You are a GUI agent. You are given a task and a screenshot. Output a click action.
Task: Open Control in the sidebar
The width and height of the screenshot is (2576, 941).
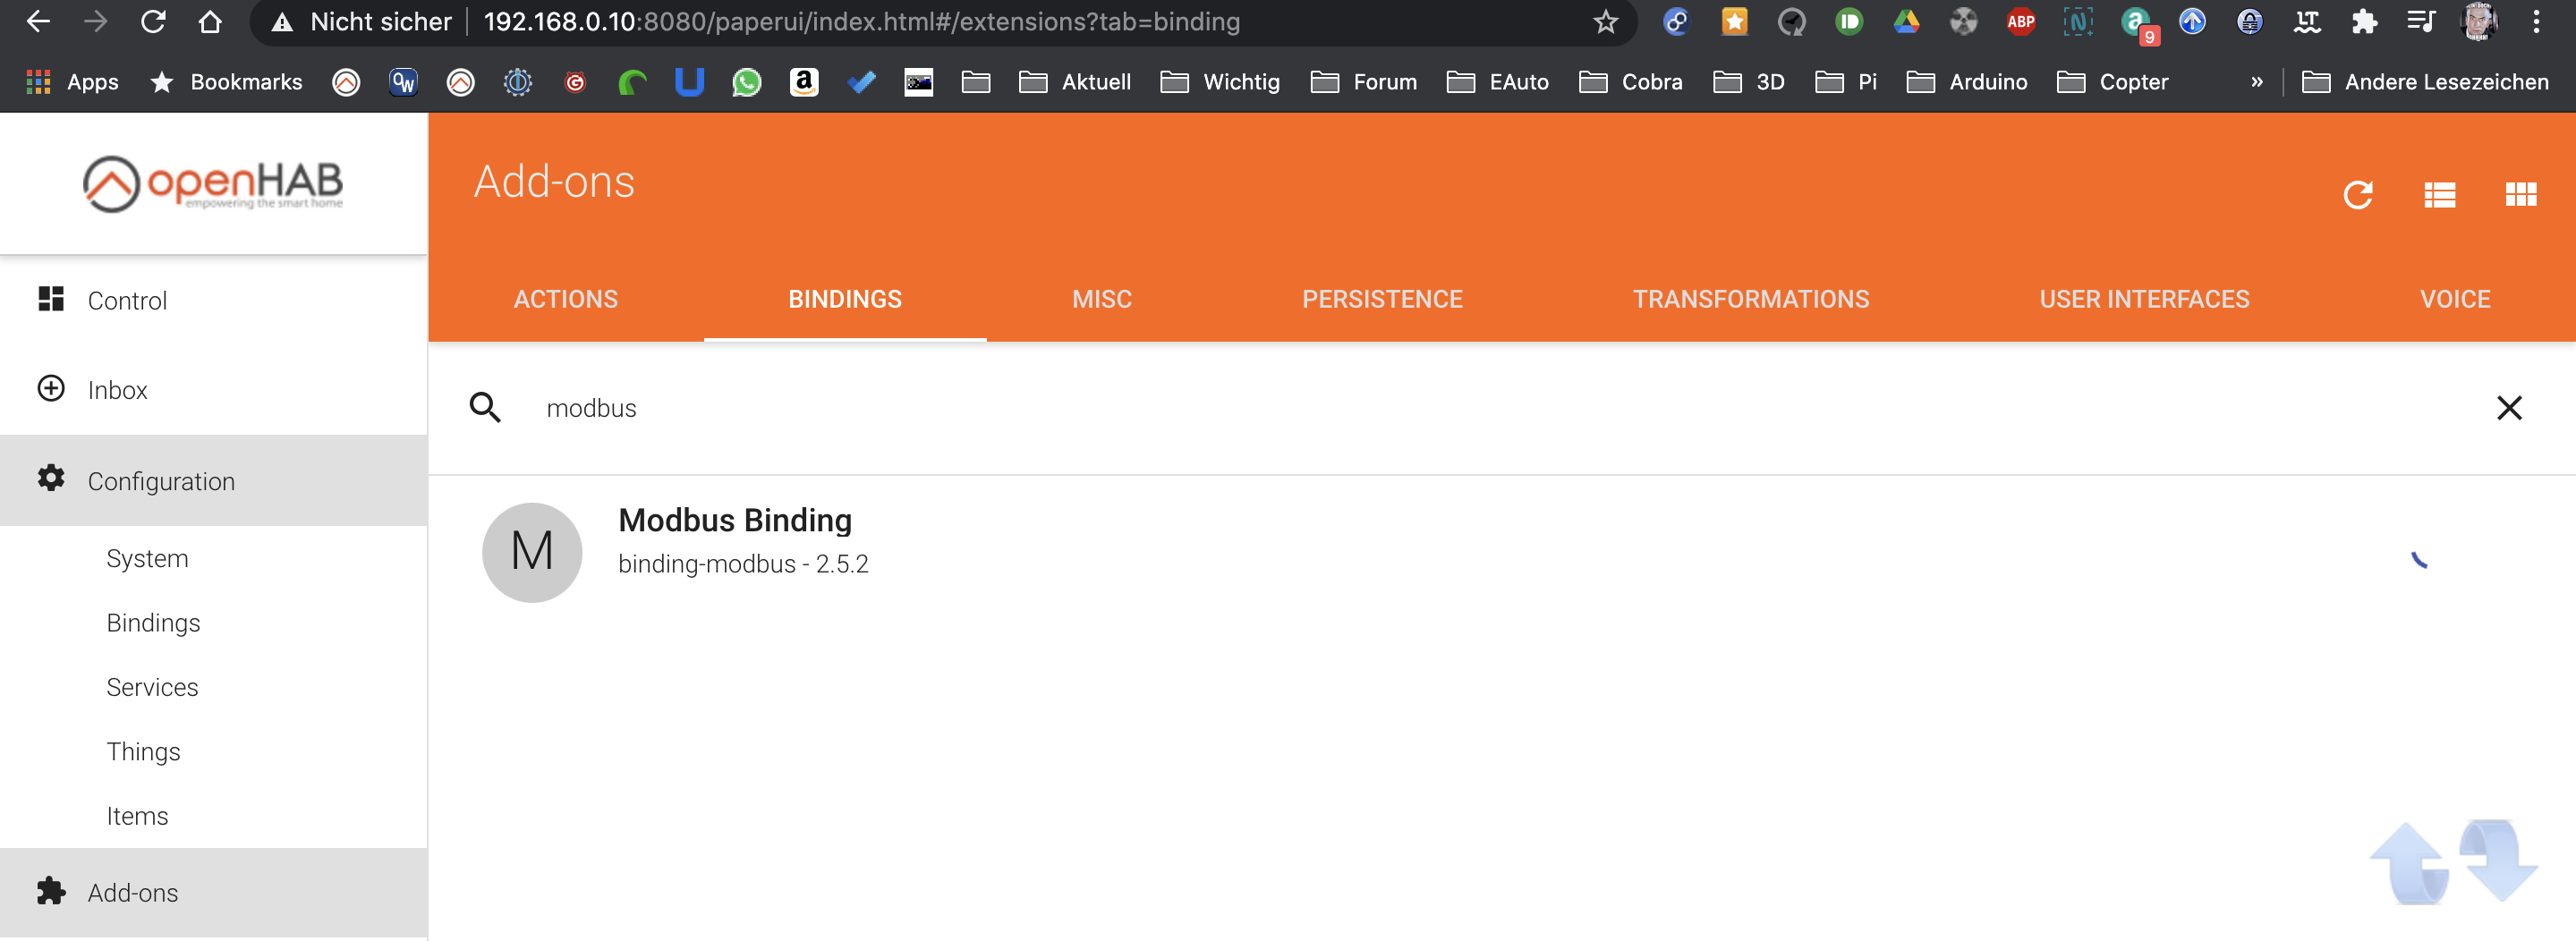pos(213,300)
